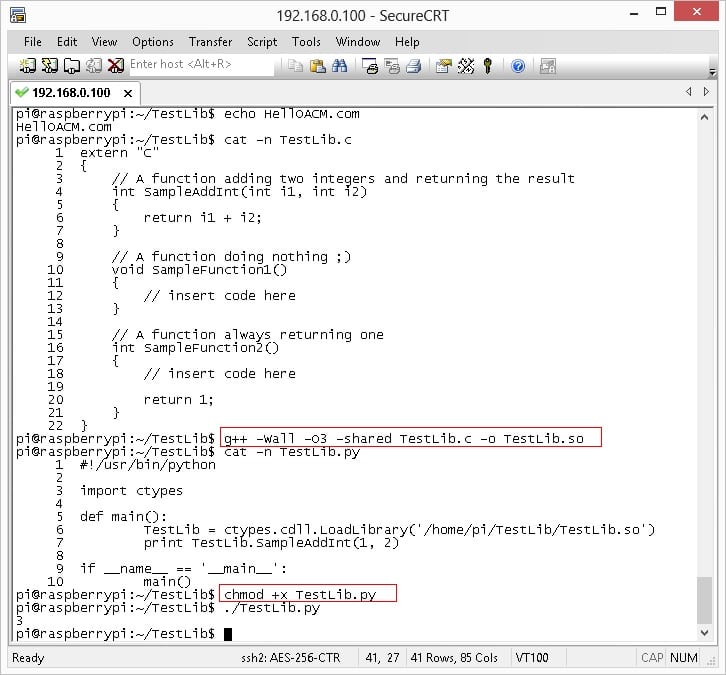
Task: Click the NUM indicator in the status bar
Action: pyautogui.click(x=683, y=658)
